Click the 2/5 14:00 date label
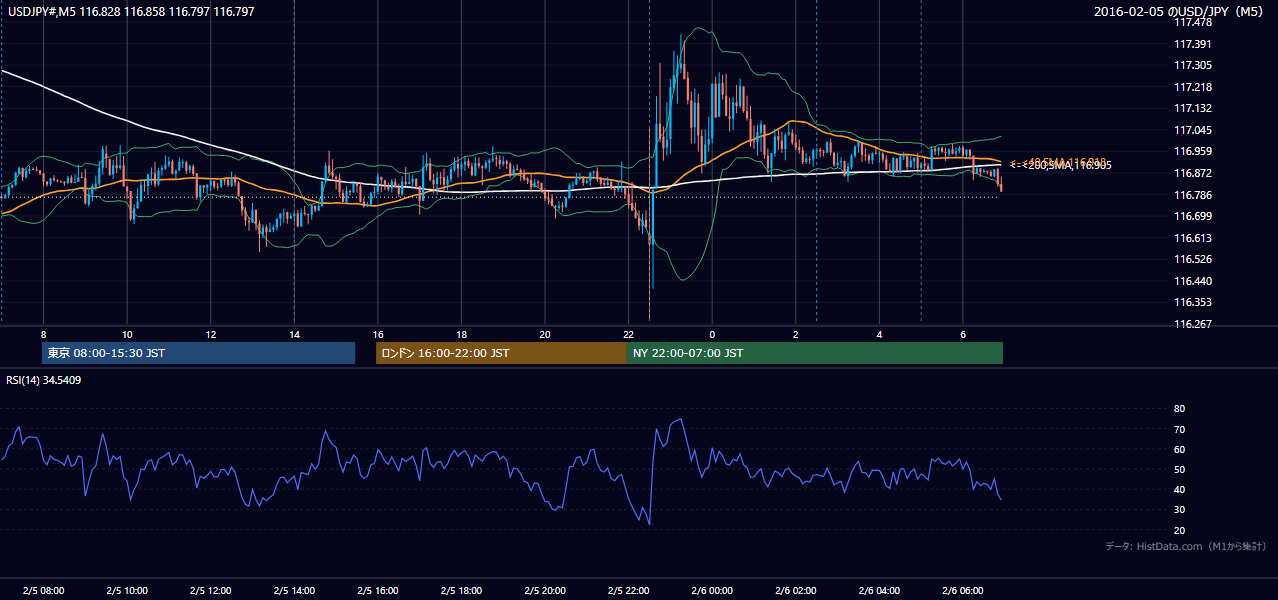This screenshot has height=600, width=1278. coord(294,590)
